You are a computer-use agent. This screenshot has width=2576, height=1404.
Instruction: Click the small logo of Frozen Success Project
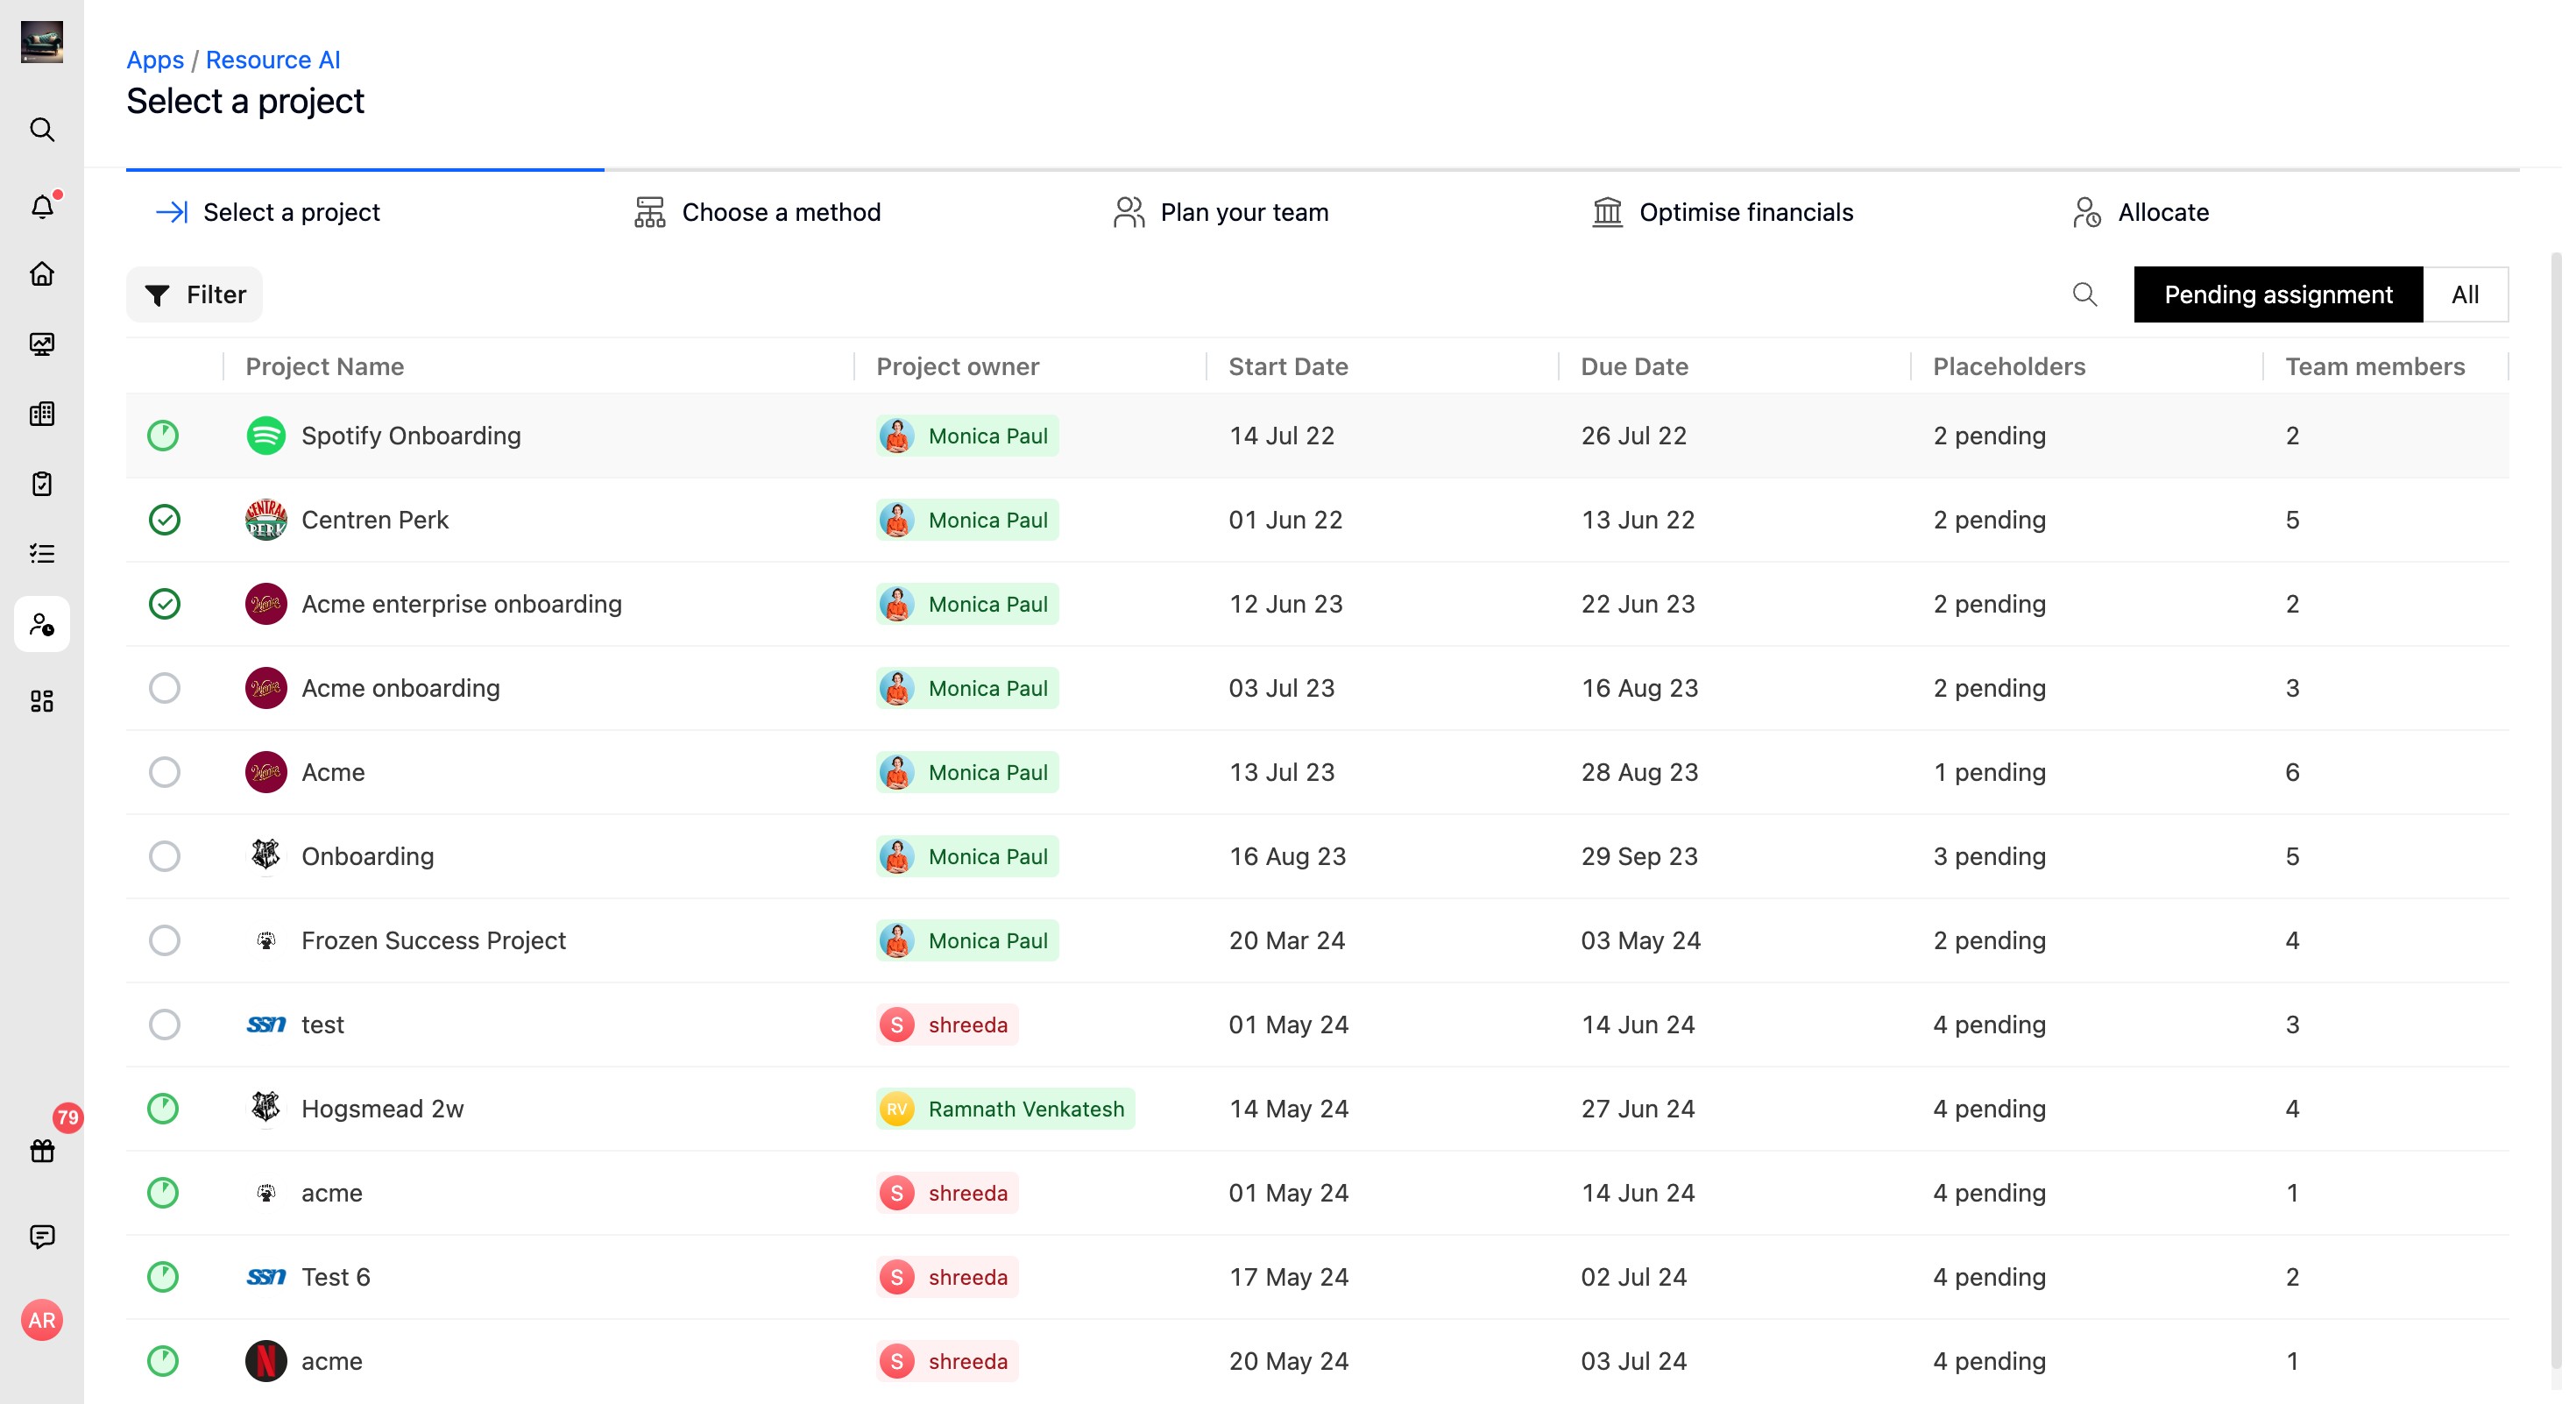(x=266, y=940)
